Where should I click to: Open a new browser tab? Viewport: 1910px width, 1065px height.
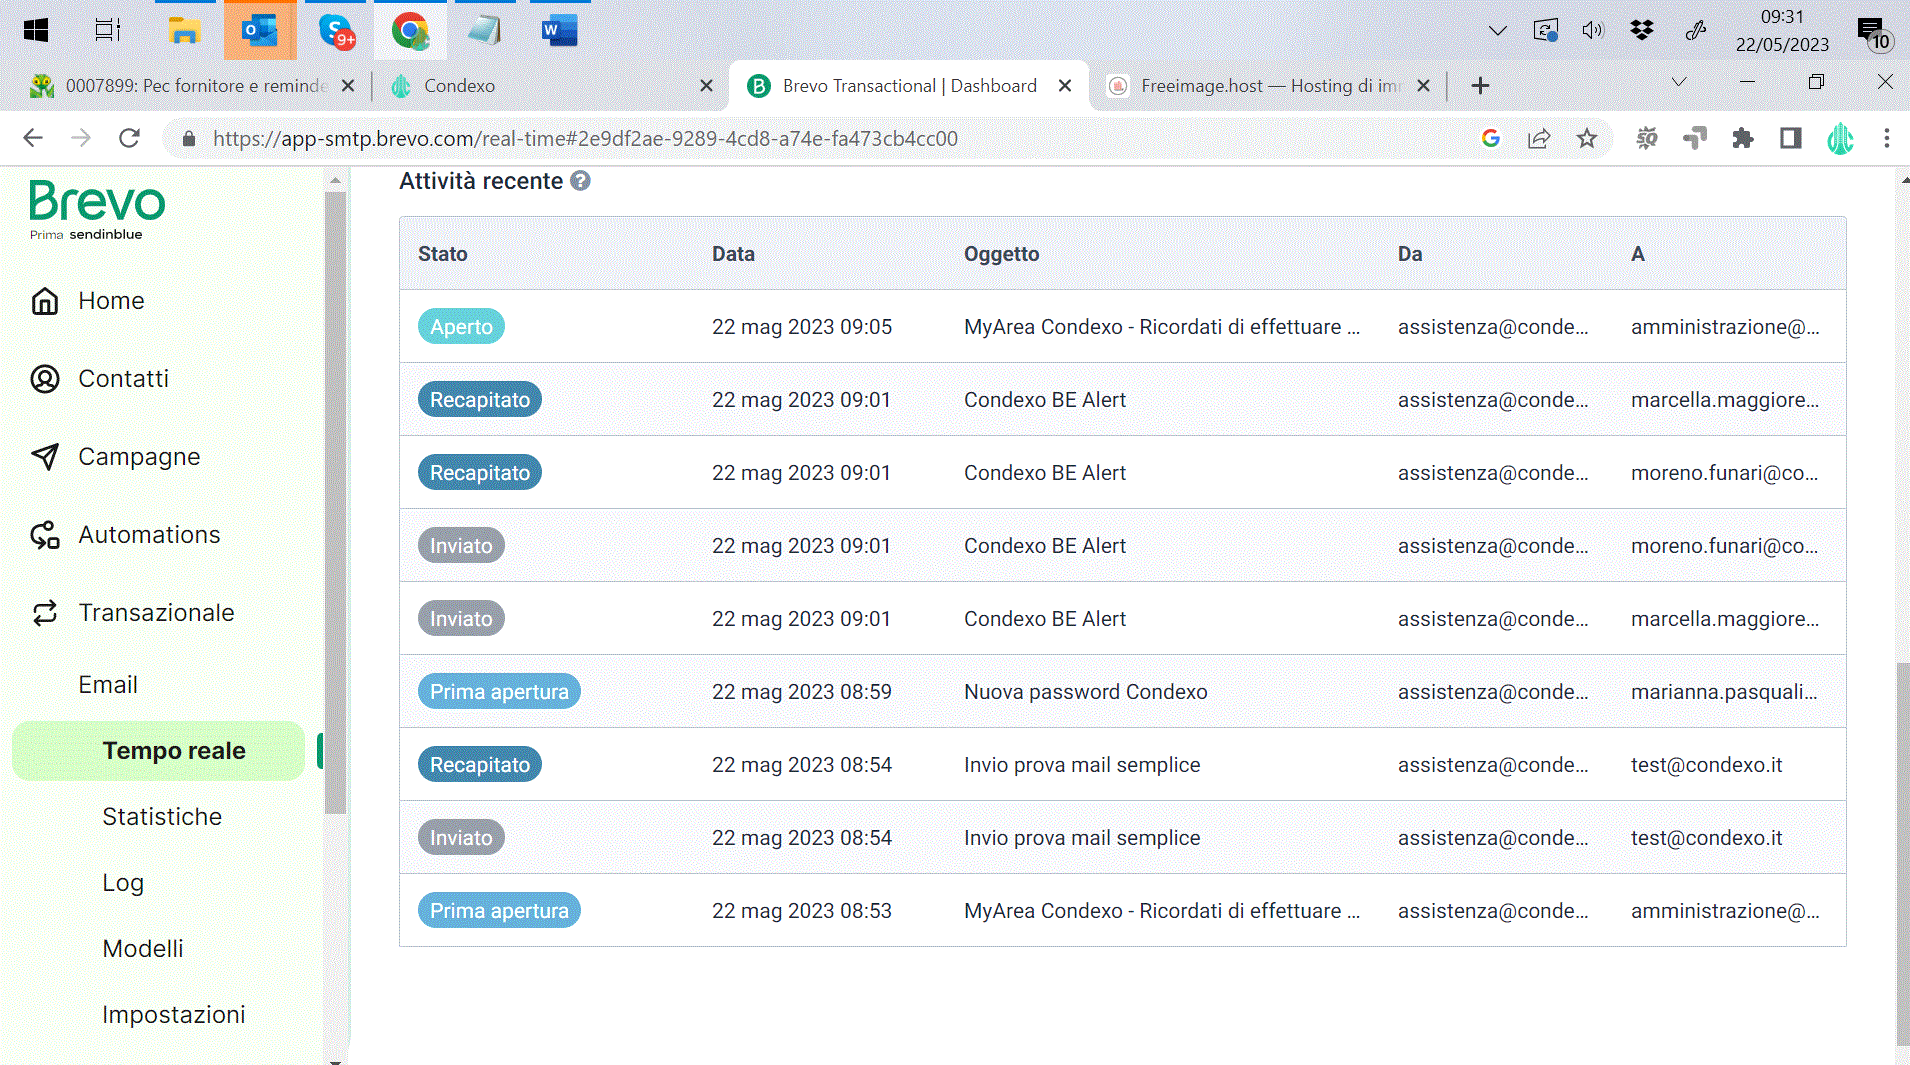click(1480, 86)
